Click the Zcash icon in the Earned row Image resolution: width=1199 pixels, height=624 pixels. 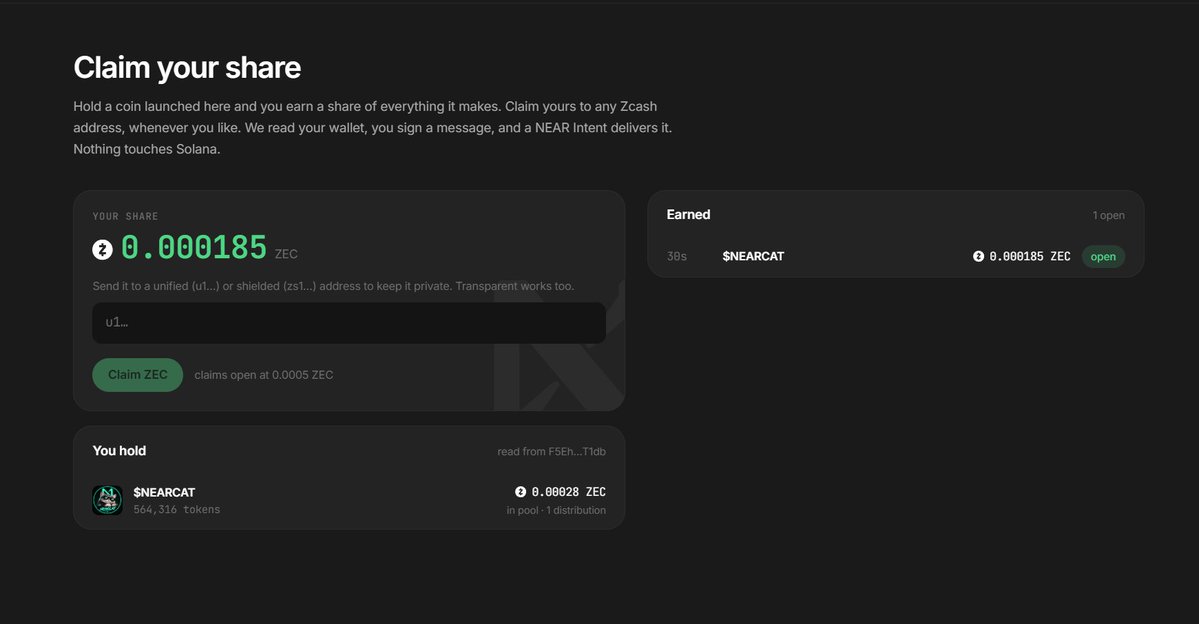click(x=978, y=256)
